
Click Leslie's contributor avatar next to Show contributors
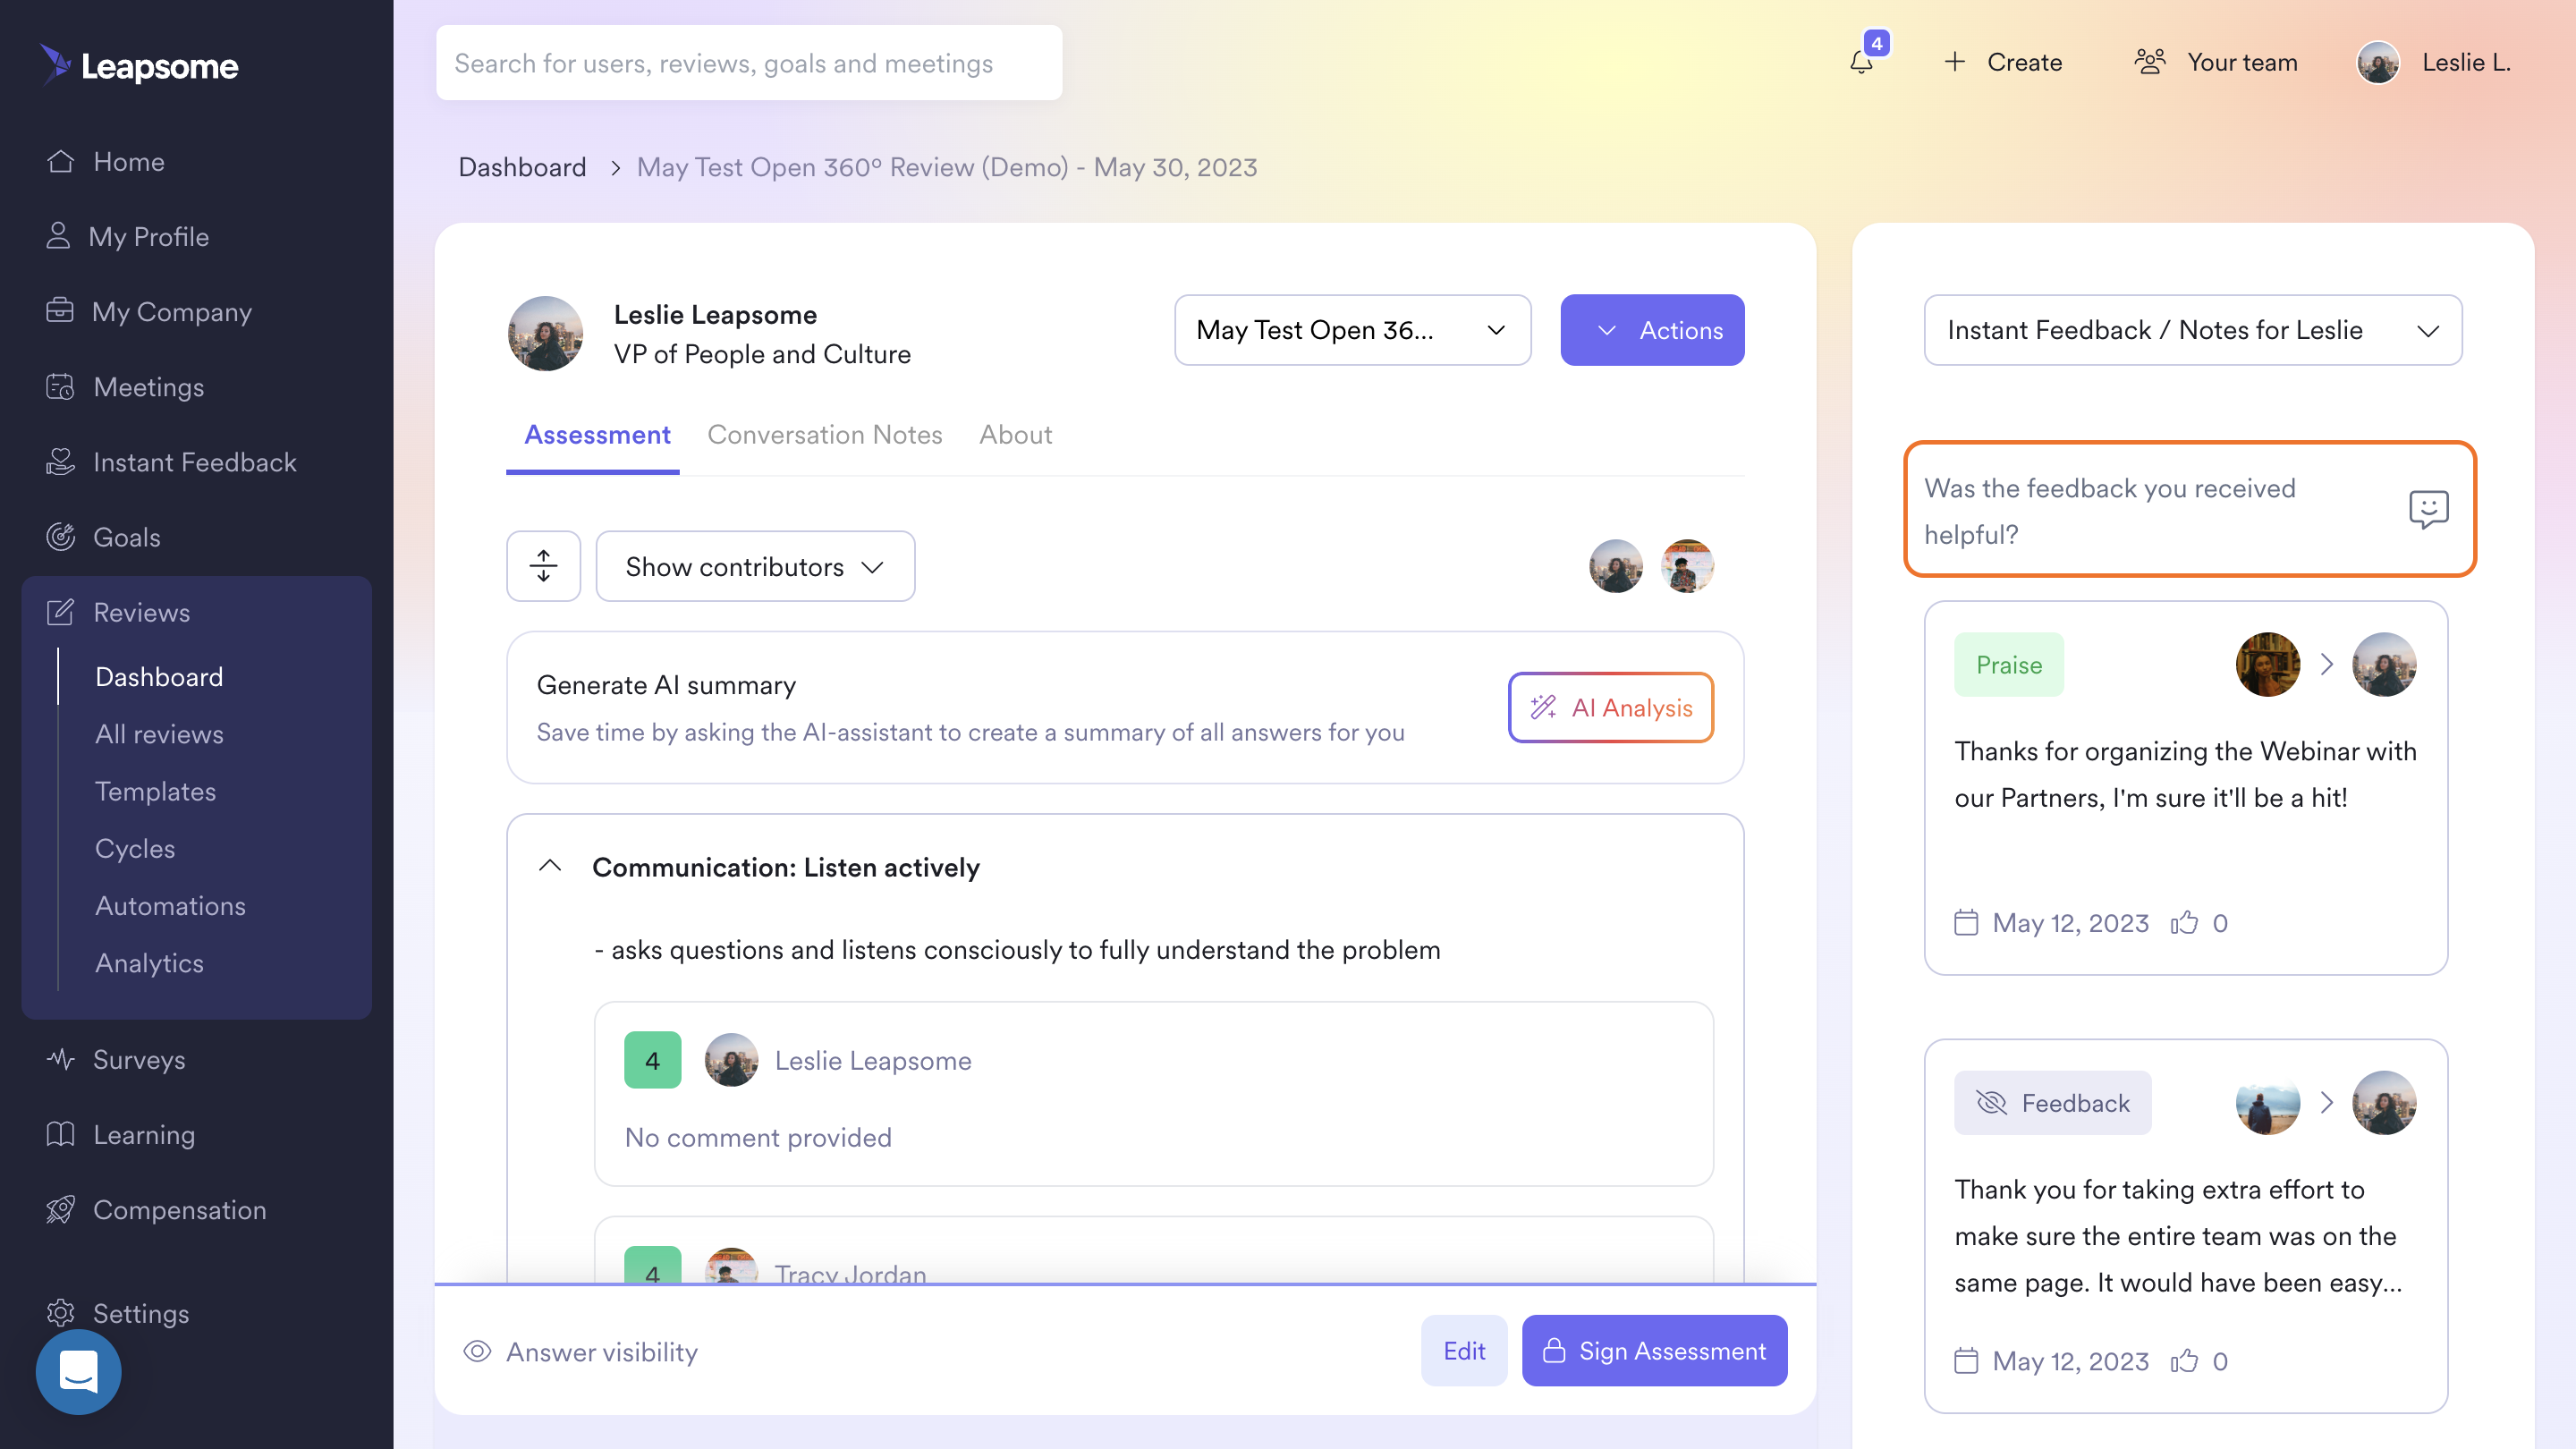[1615, 565]
